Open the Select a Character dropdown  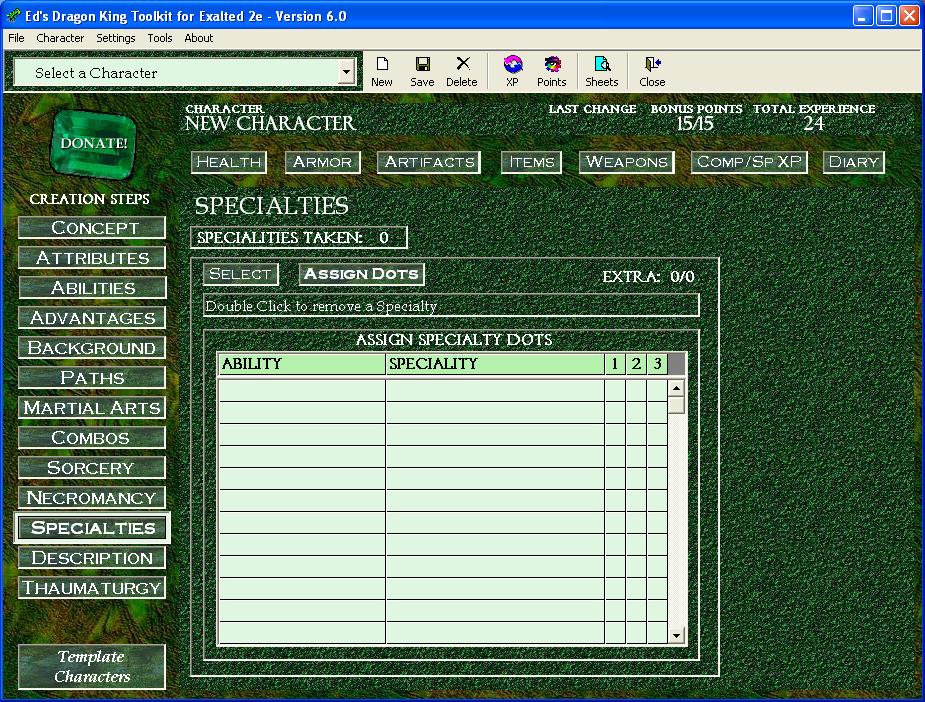[346, 73]
